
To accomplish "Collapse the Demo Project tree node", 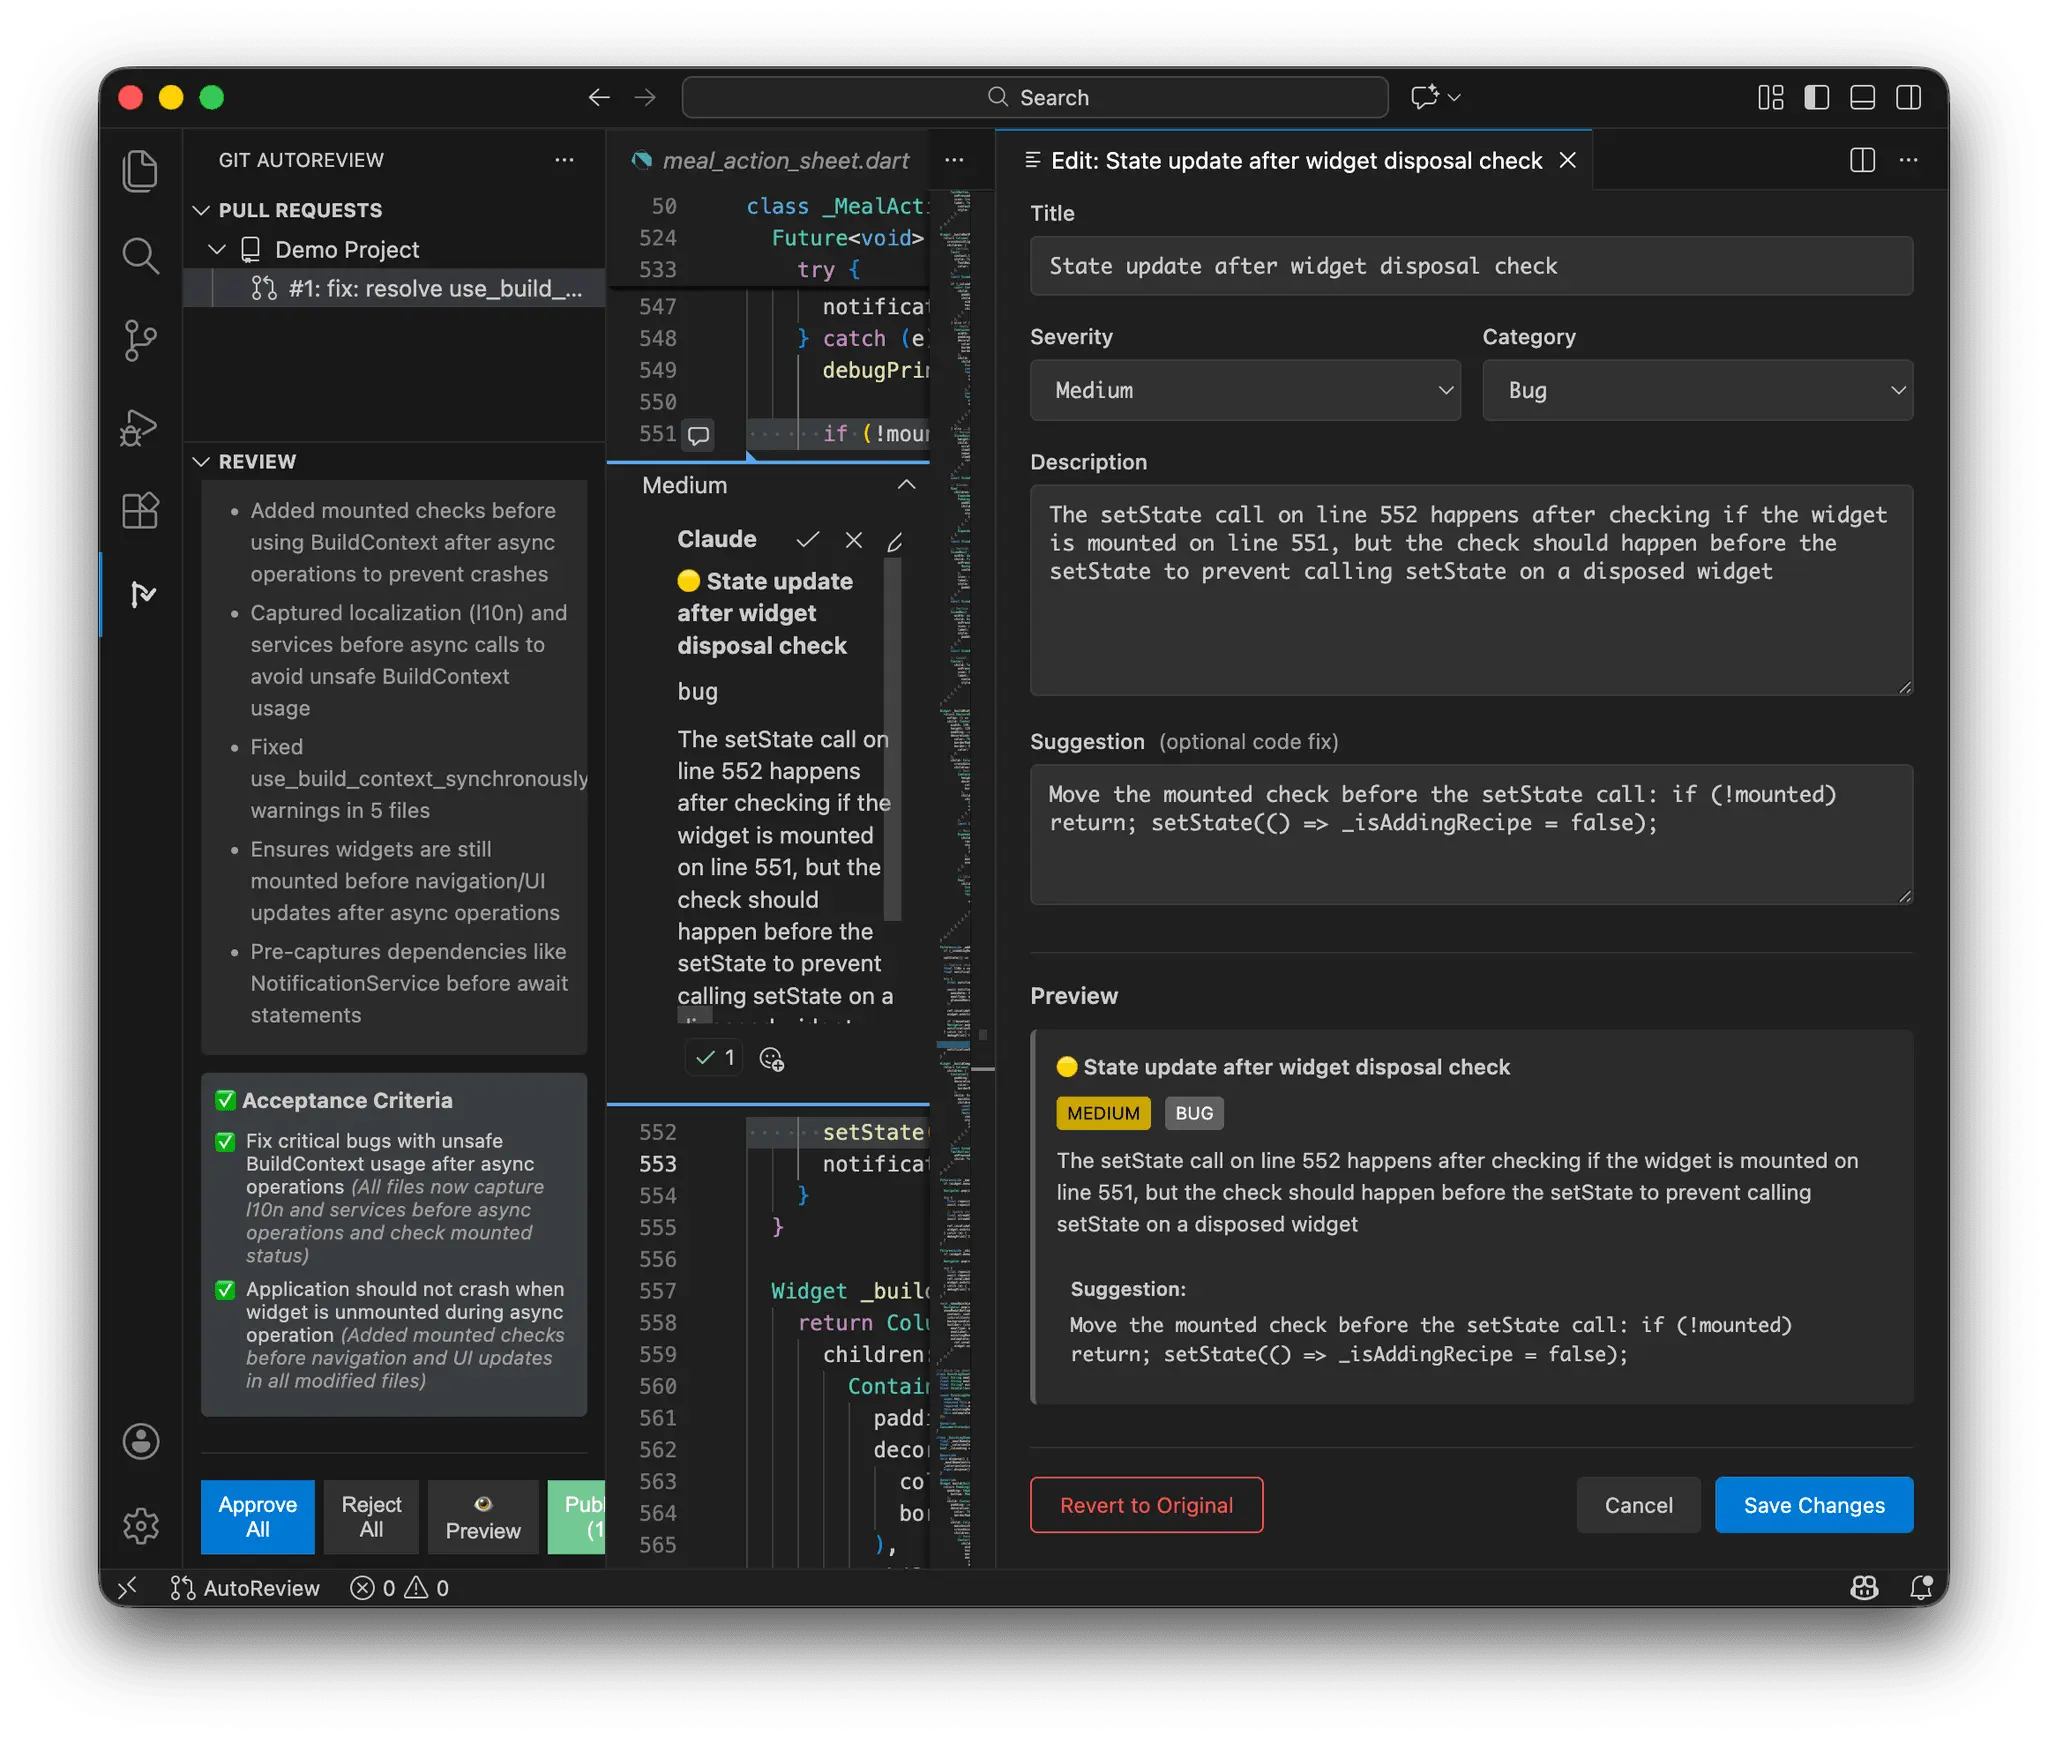I will (x=217, y=249).
